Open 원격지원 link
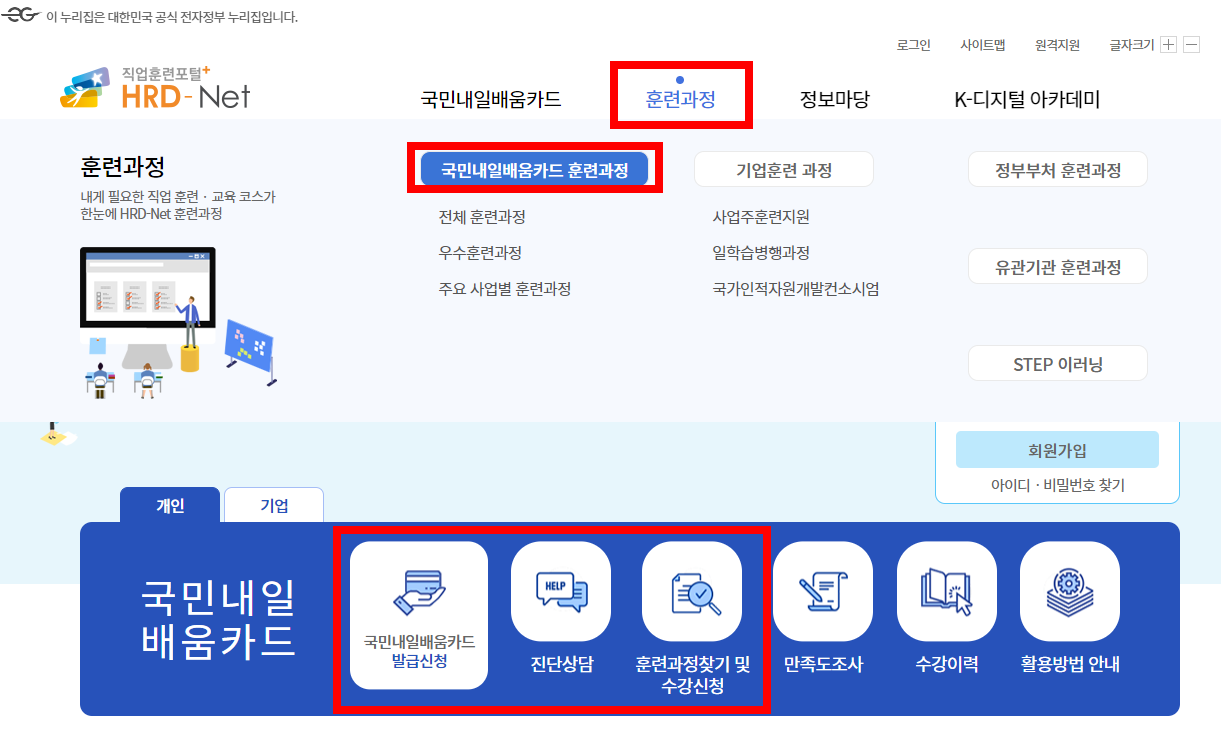 [1058, 45]
